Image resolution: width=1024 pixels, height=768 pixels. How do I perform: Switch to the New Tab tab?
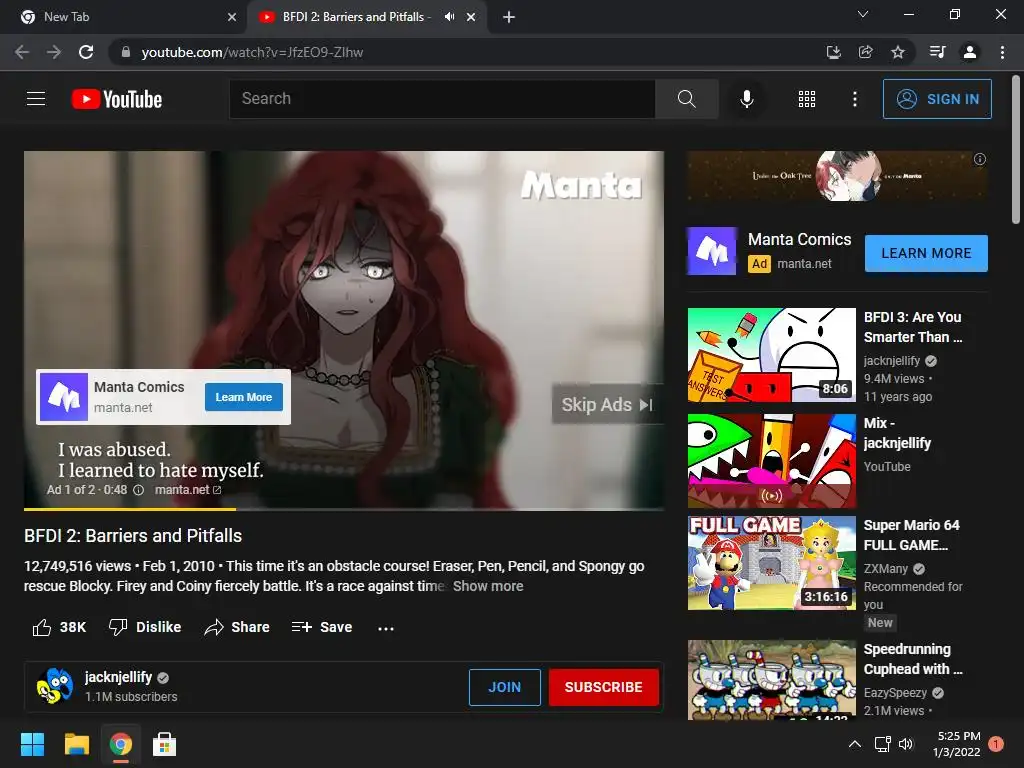pos(123,17)
